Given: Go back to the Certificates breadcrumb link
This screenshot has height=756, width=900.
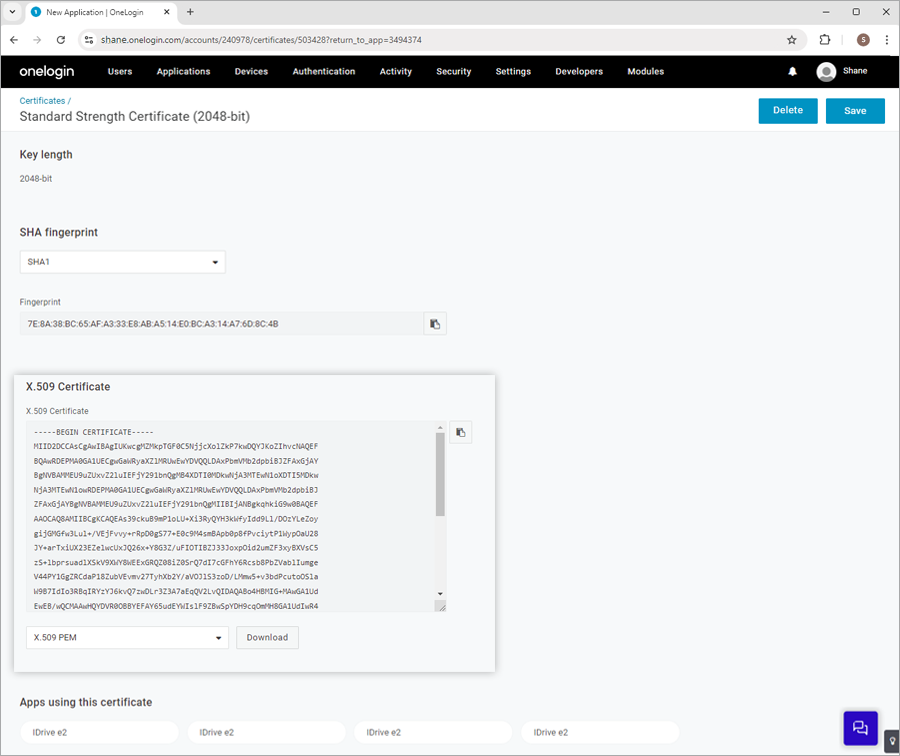Looking at the screenshot, I should coord(42,100).
